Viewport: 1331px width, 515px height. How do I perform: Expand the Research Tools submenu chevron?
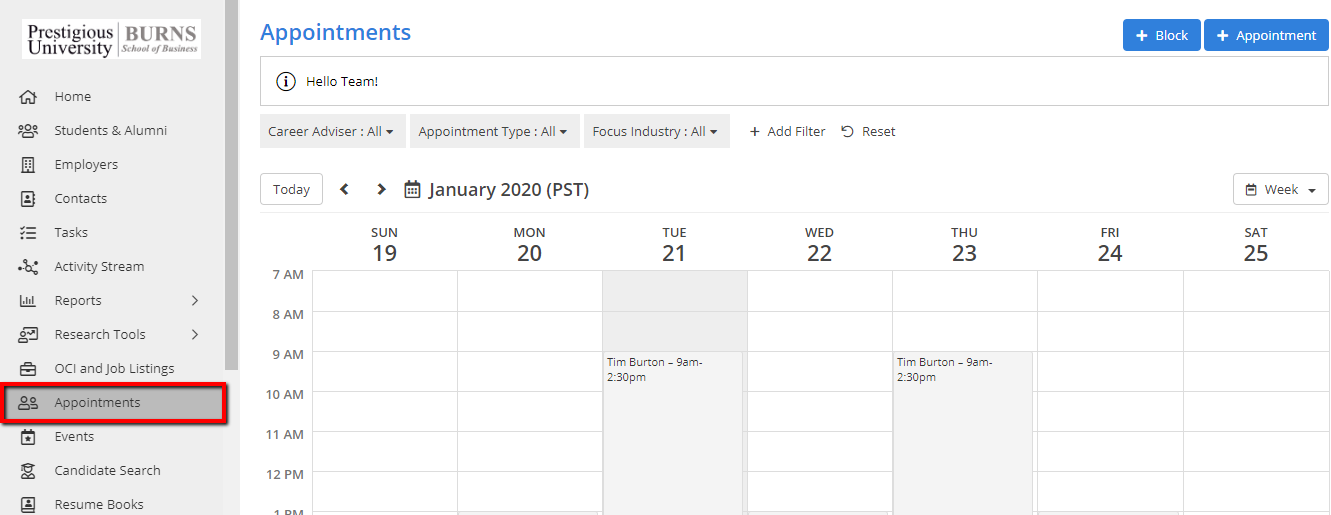(195, 335)
